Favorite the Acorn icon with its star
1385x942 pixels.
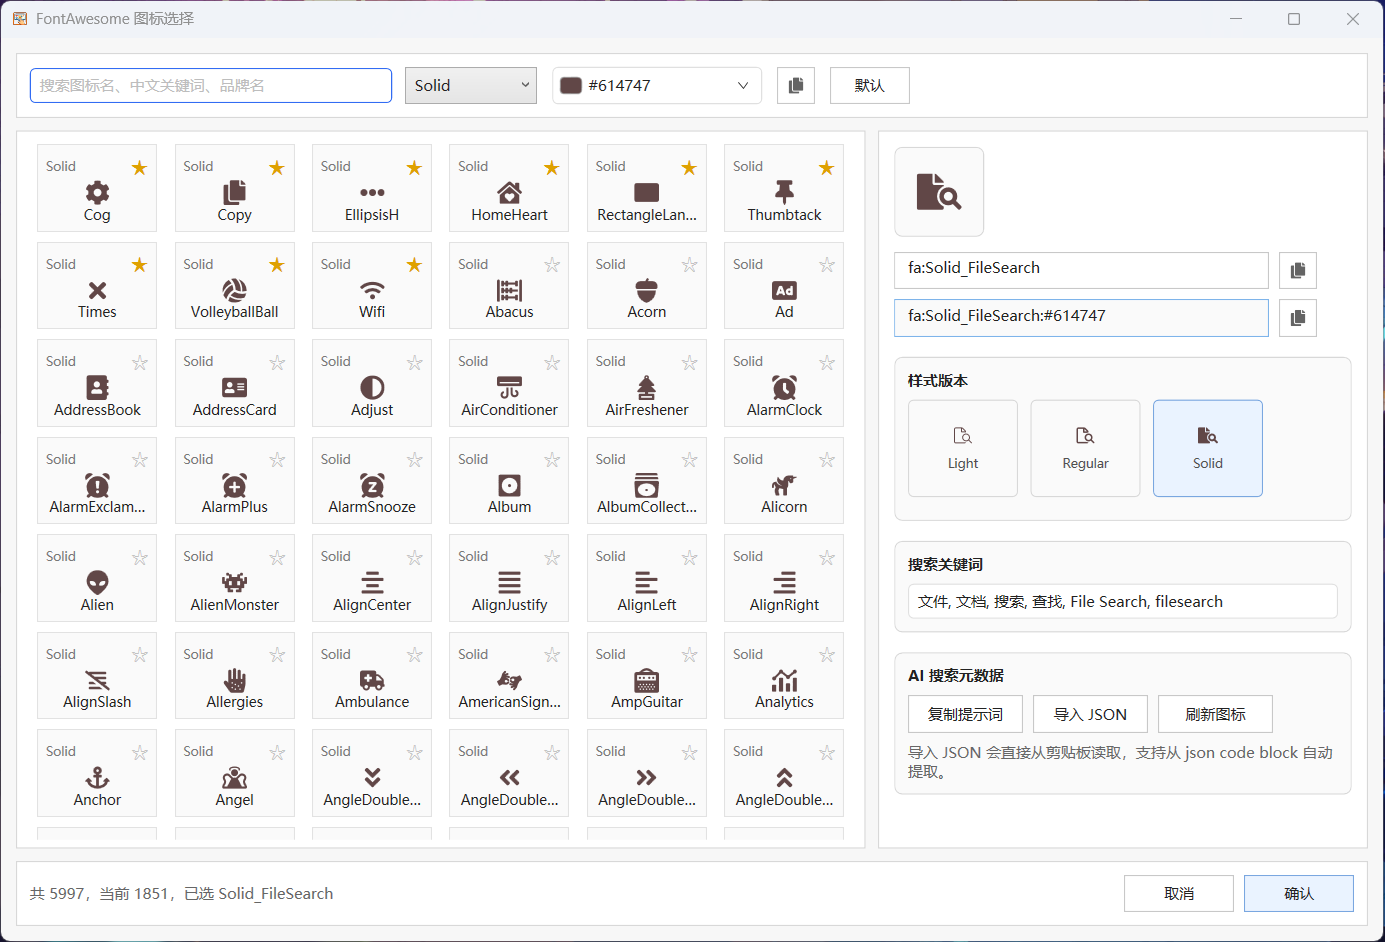click(689, 265)
